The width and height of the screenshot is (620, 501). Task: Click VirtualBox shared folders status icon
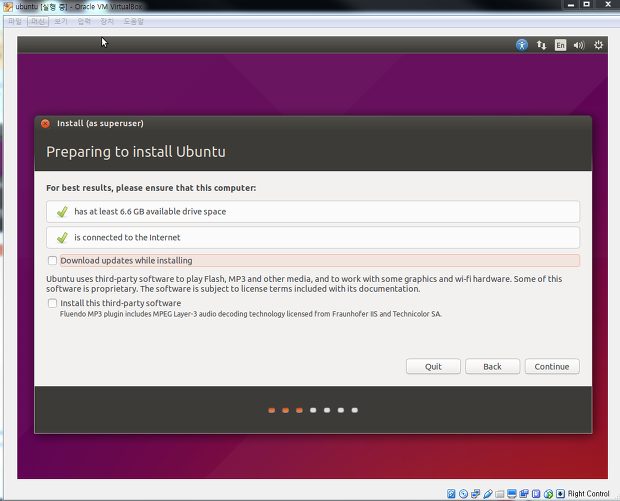click(x=500, y=494)
